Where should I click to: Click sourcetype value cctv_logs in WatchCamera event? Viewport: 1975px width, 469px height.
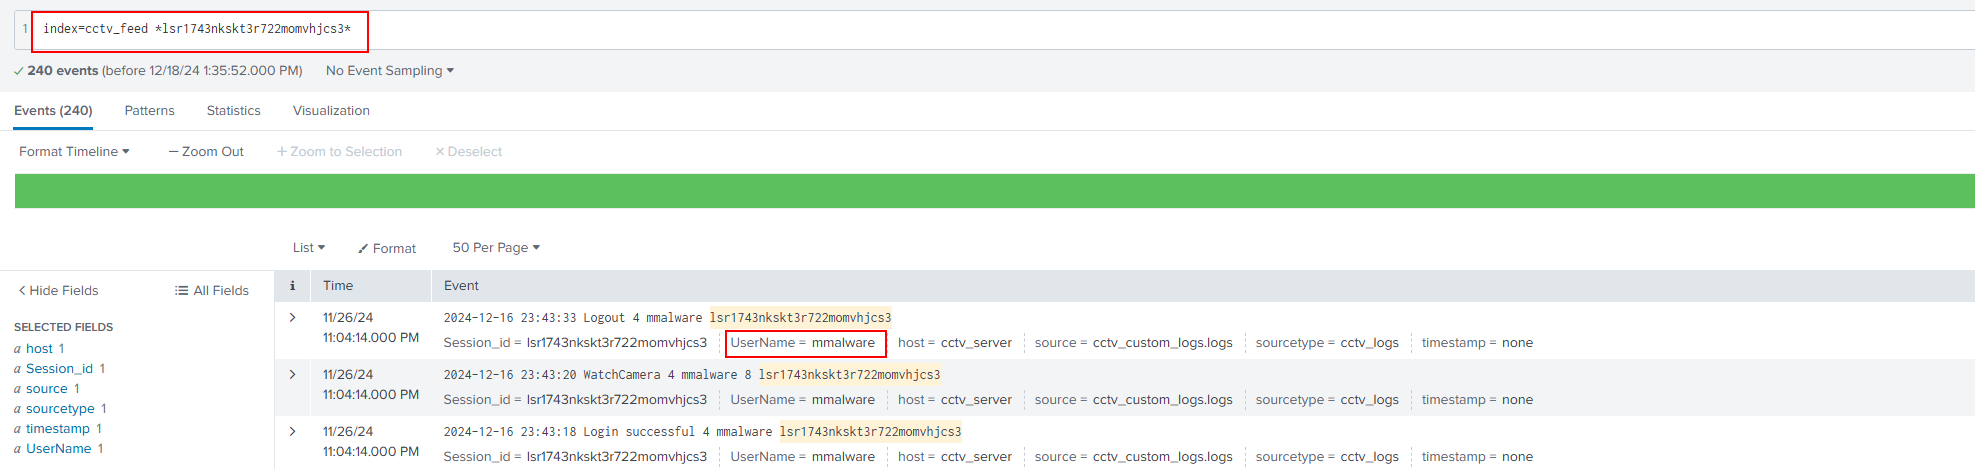coord(1370,400)
